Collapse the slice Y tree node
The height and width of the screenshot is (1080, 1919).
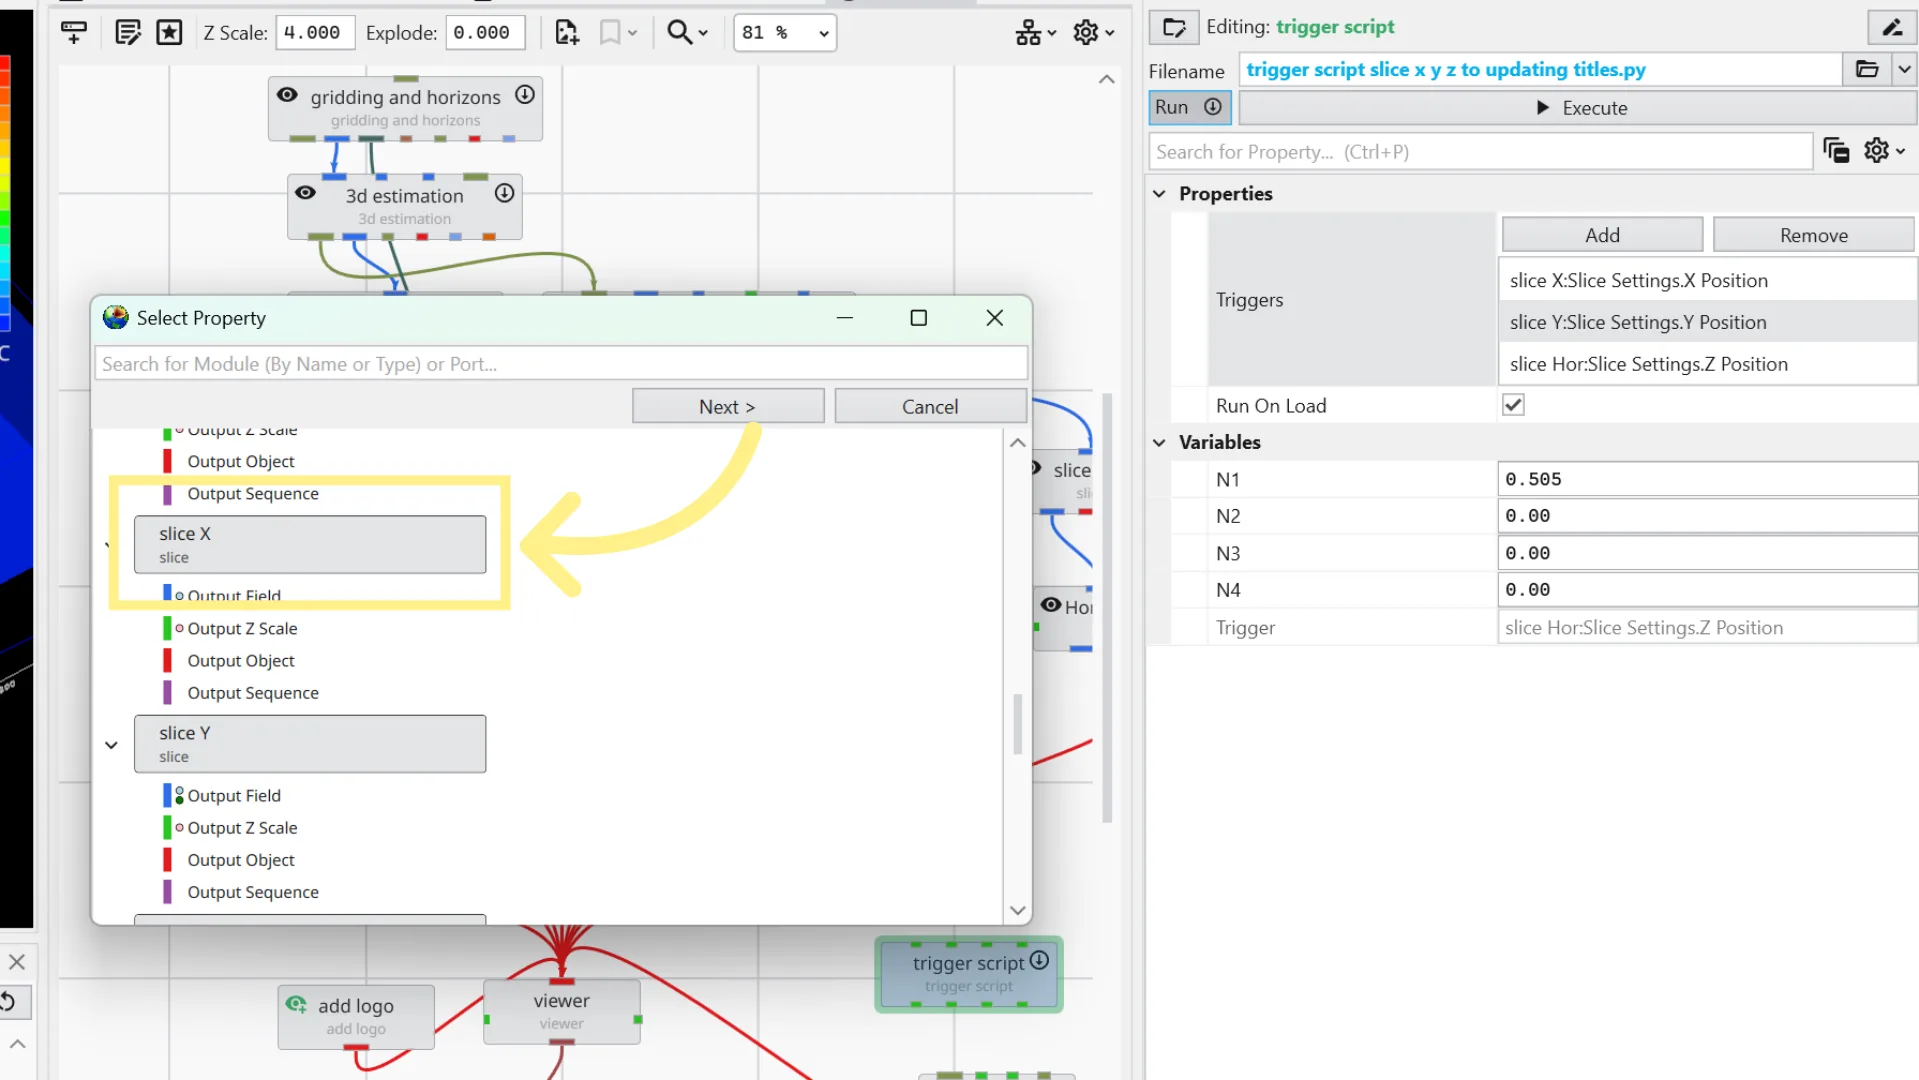111,745
